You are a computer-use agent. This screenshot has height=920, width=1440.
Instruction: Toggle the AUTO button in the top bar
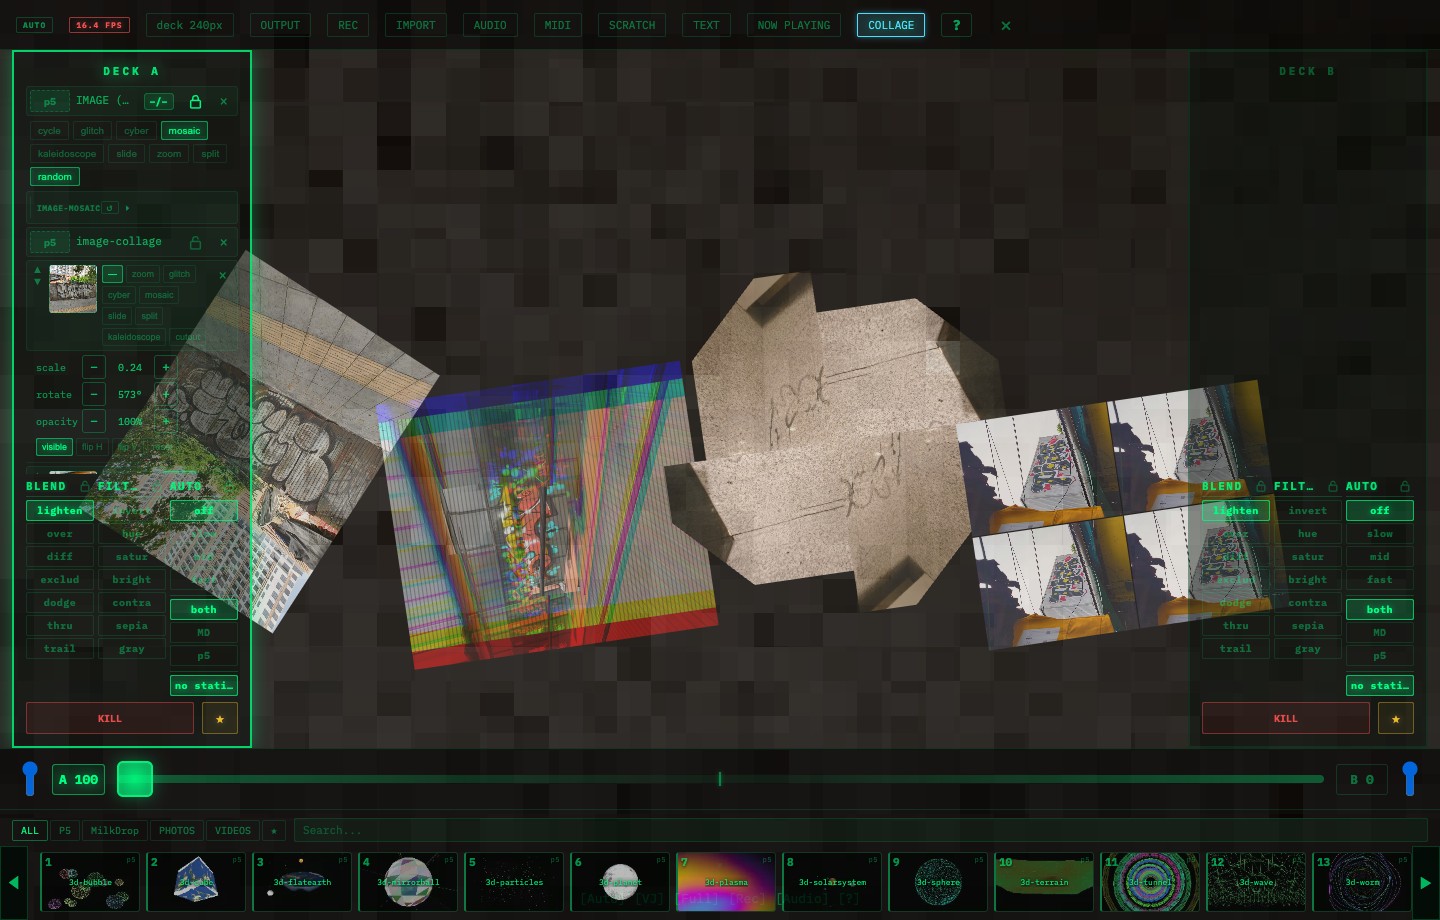34,25
